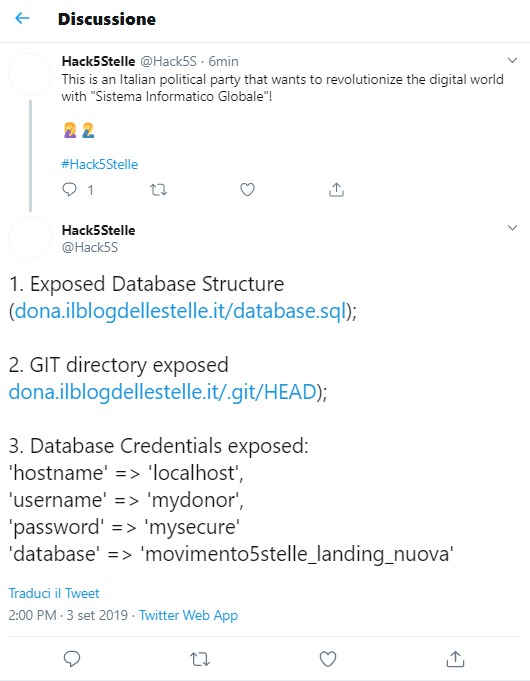Open the #Hack5Stelle hashtag
The width and height of the screenshot is (530, 681).
99,164
